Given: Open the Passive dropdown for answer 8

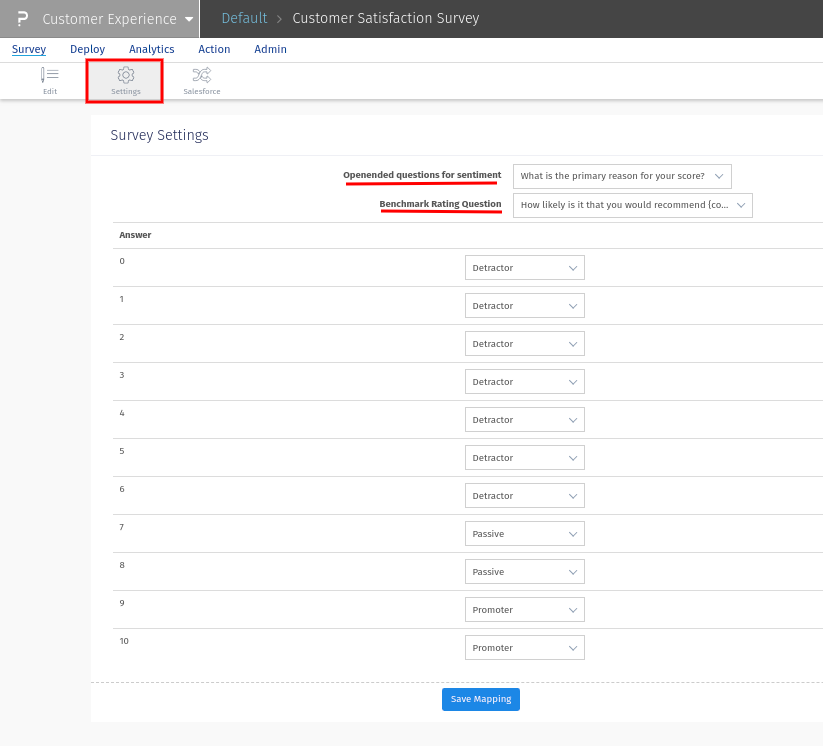Looking at the screenshot, I should coord(524,571).
